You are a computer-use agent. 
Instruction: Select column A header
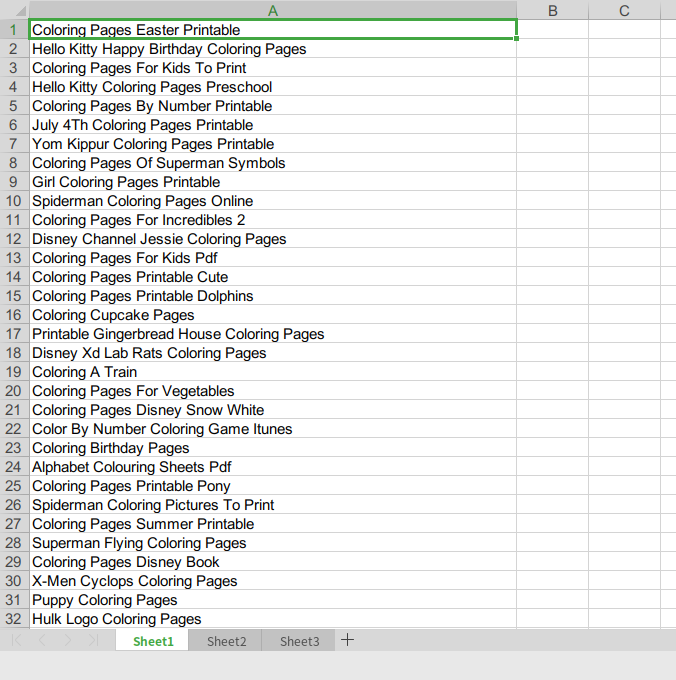click(273, 10)
